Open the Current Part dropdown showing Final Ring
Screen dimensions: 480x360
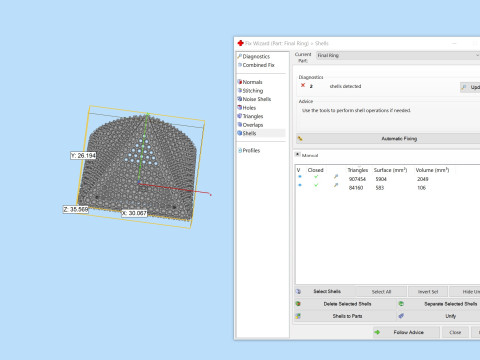(398, 55)
